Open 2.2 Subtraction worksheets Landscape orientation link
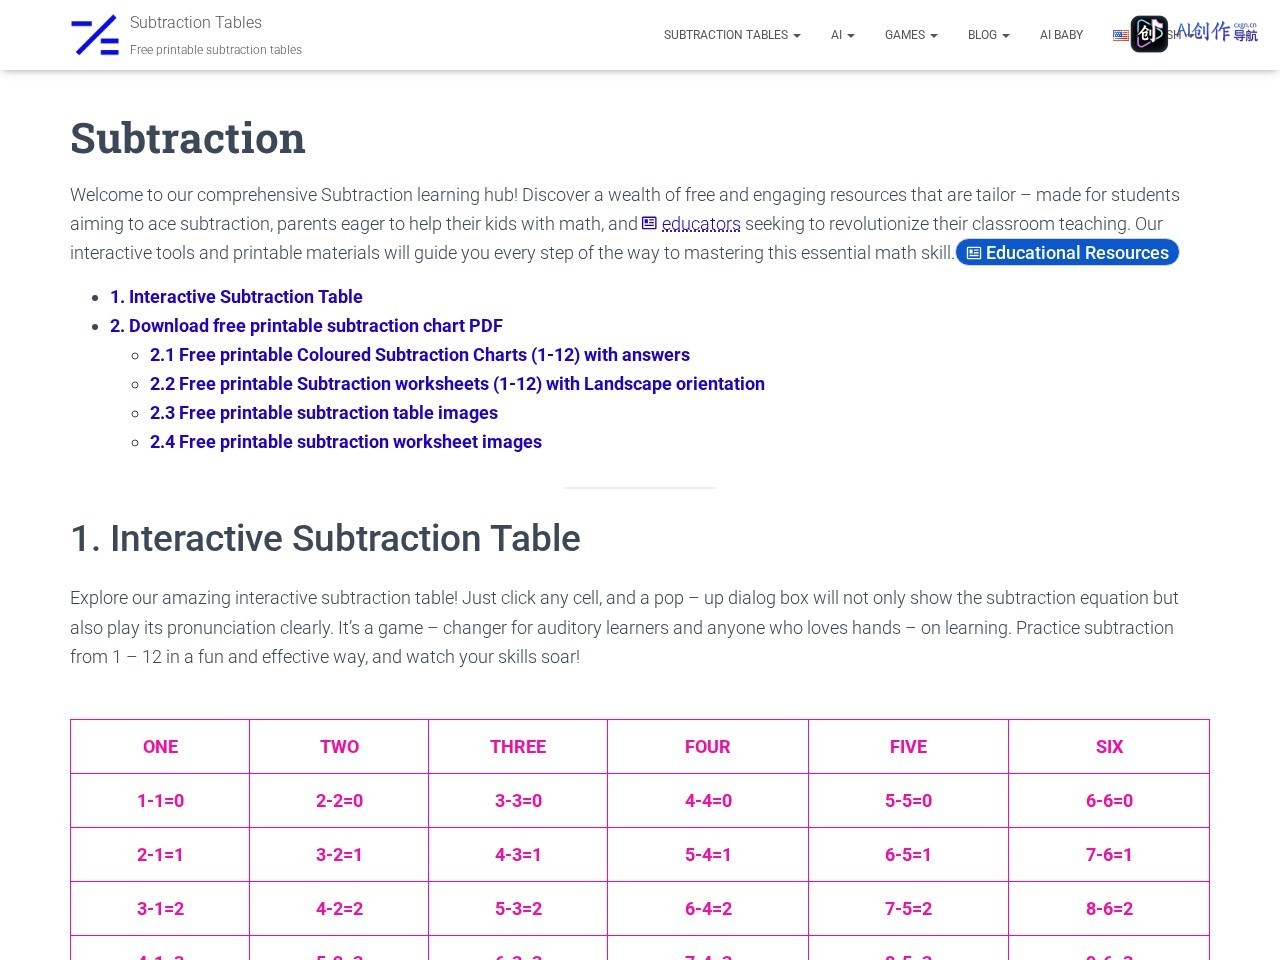 click(x=457, y=384)
